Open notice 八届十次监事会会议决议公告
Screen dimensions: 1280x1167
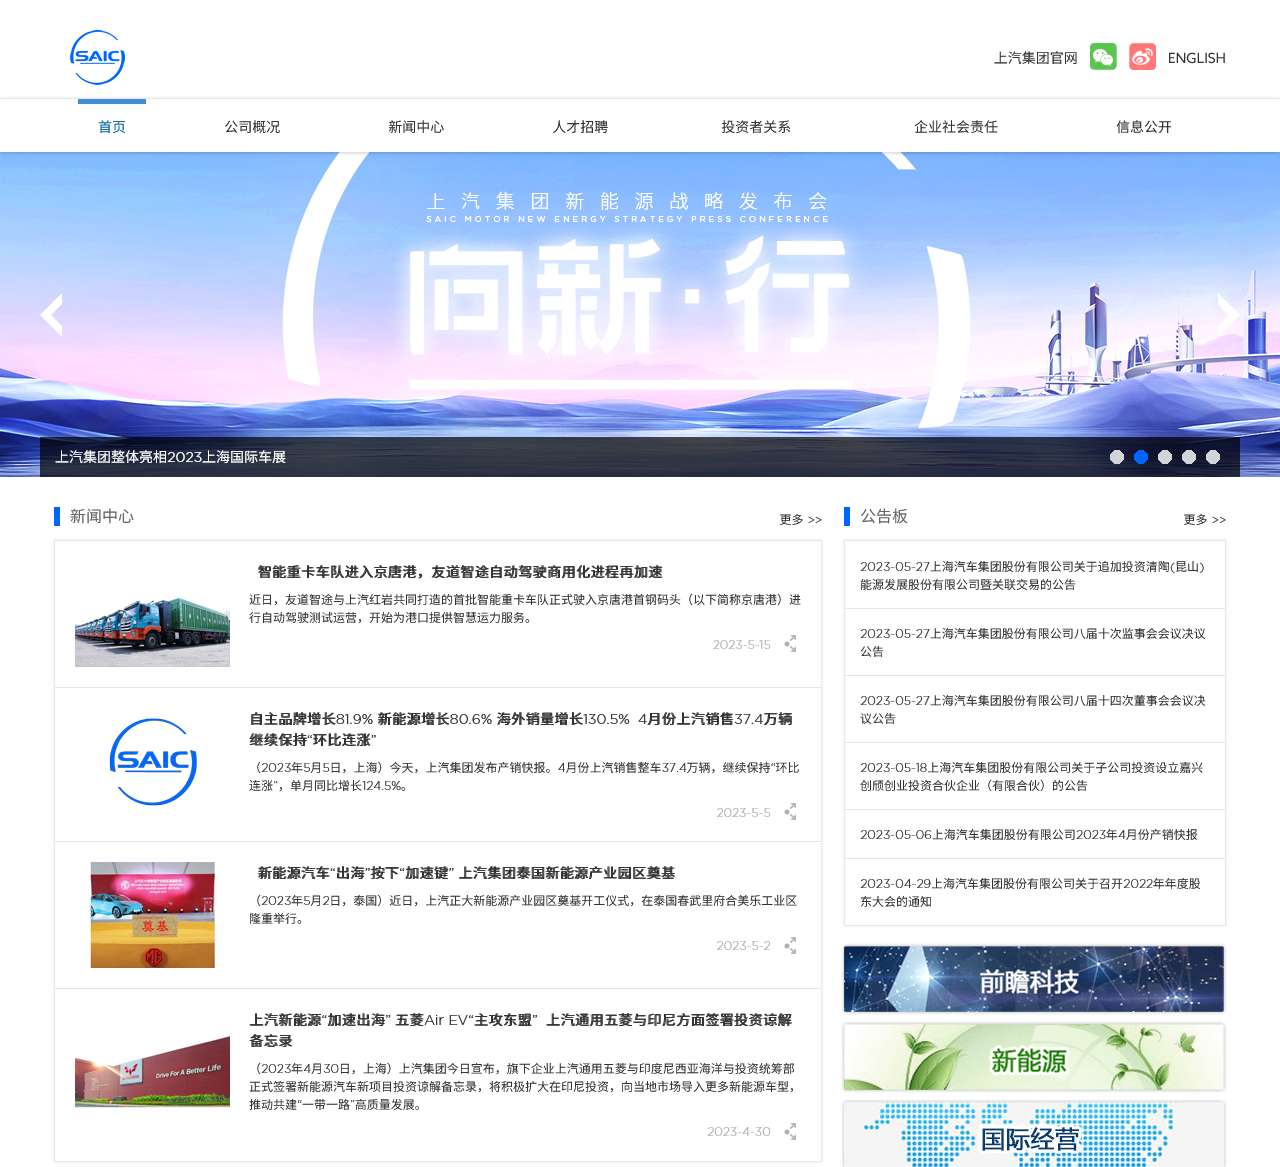1034,642
